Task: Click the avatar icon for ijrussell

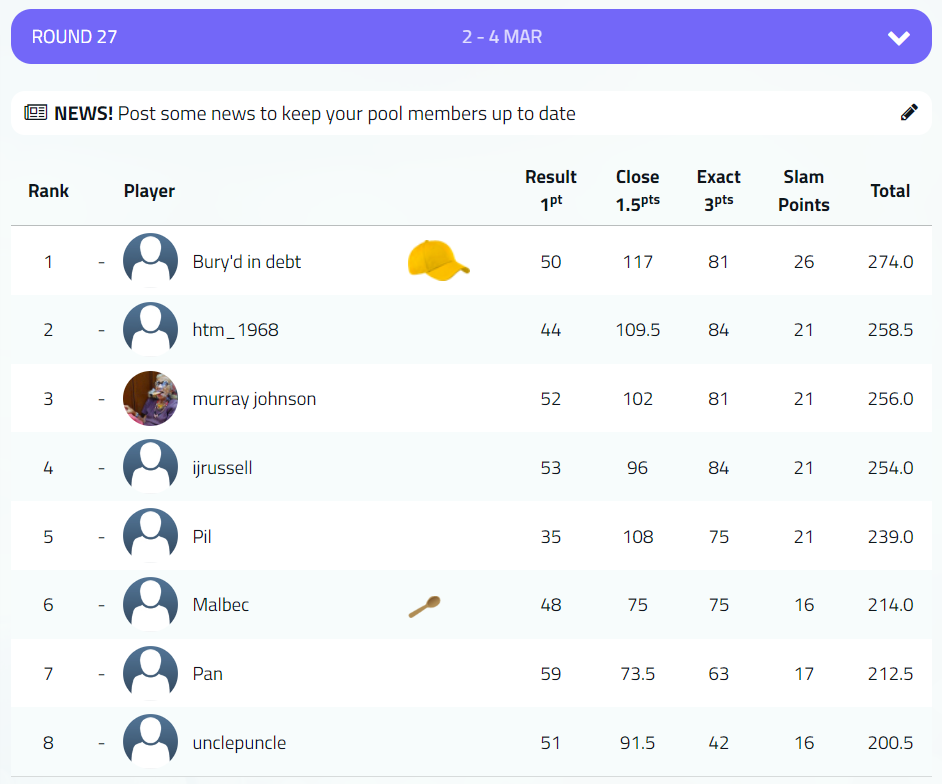Action: tap(151, 467)
